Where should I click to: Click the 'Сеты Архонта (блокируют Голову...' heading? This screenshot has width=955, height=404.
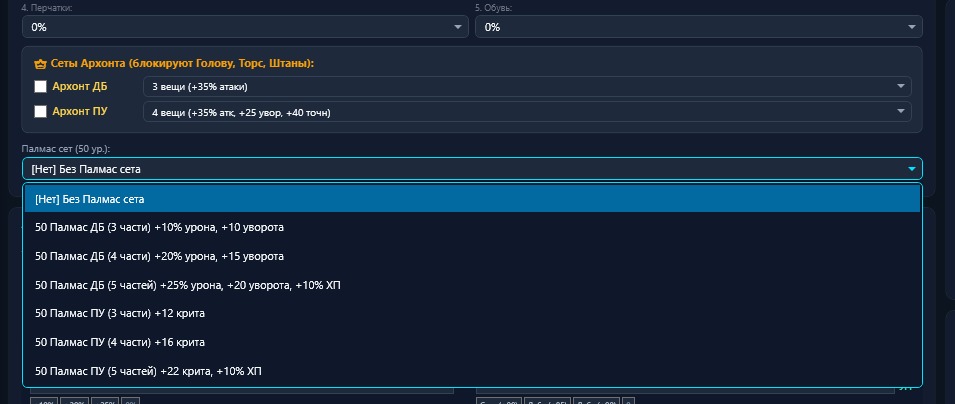181,63
